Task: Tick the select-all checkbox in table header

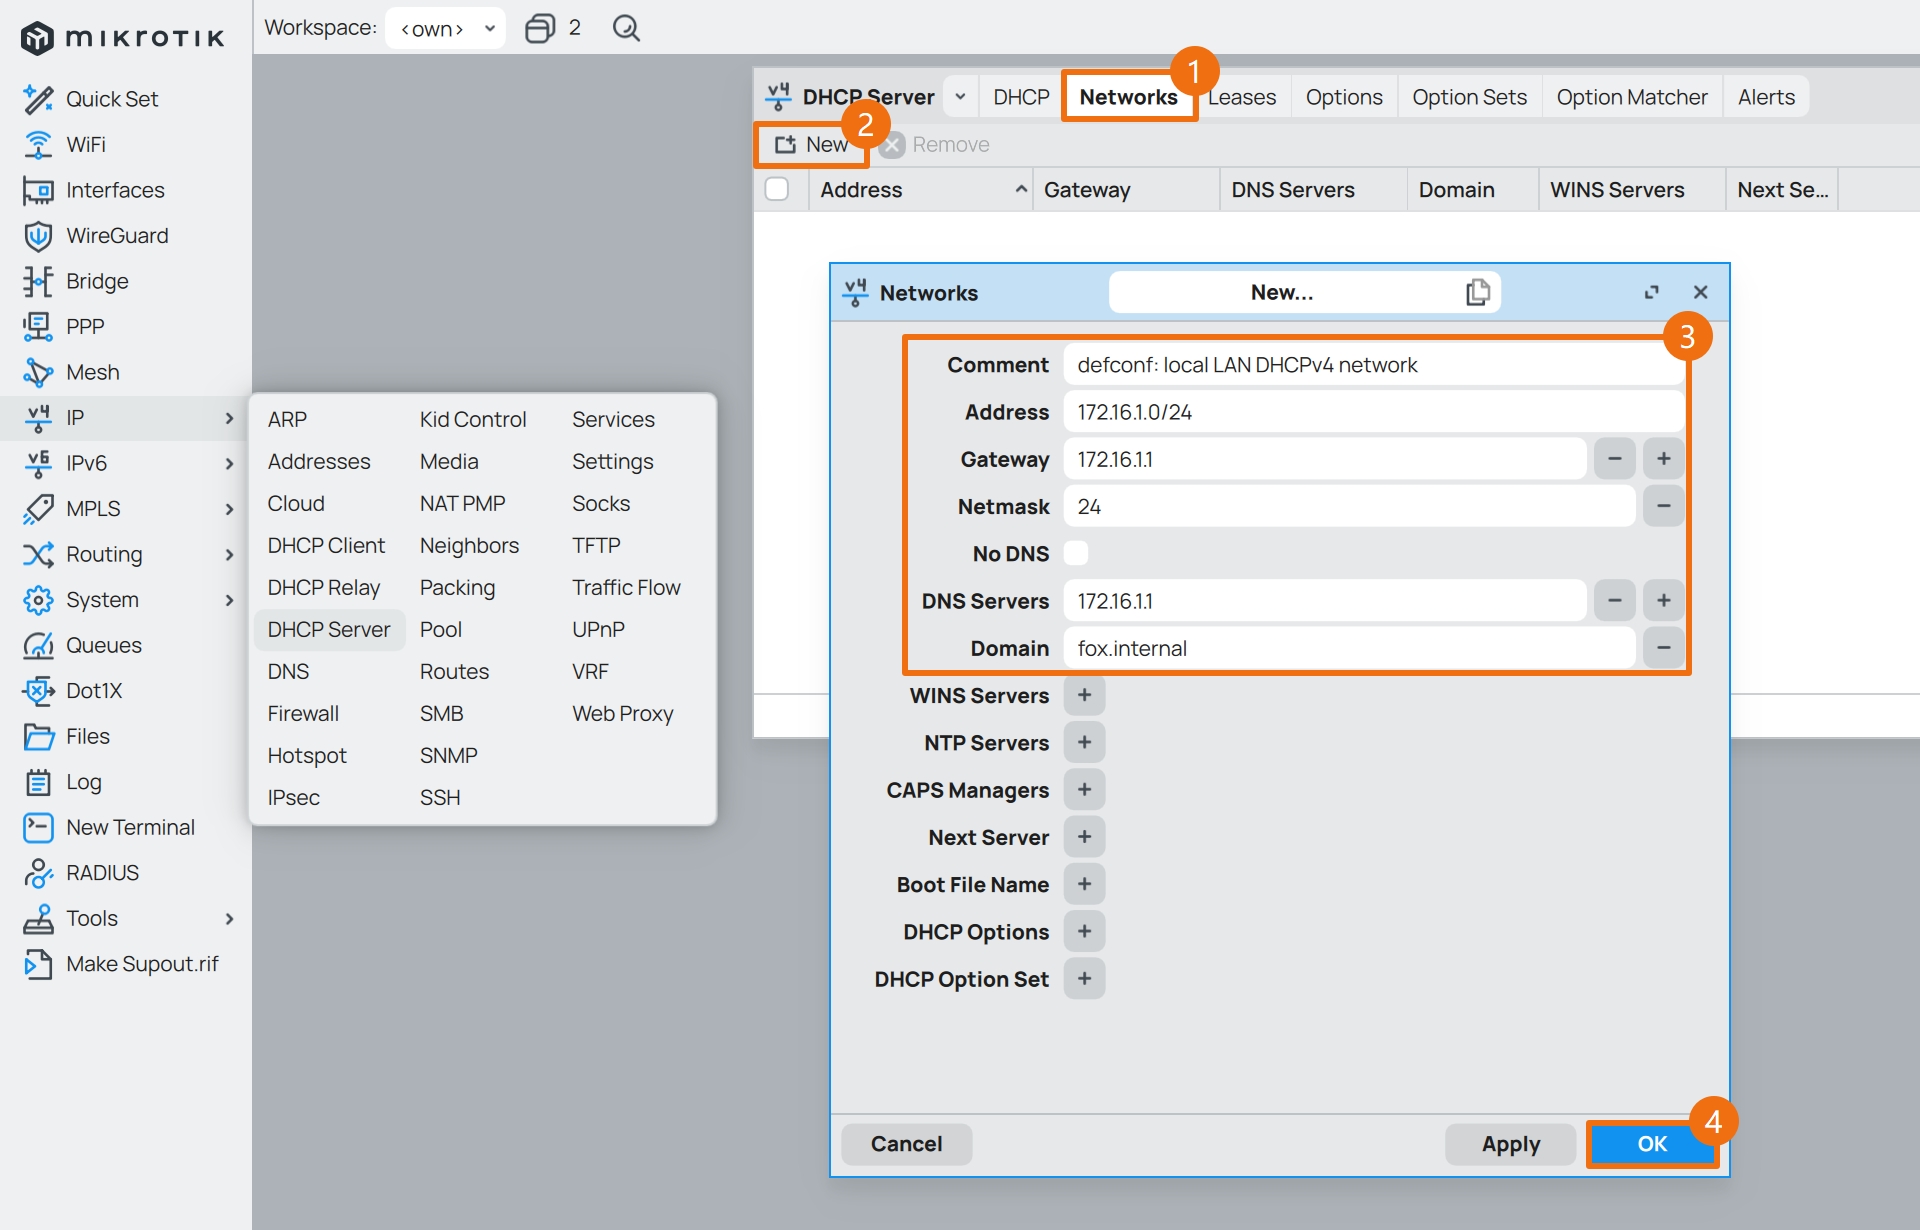Action: pyautogui.click(x=777, y=189)
